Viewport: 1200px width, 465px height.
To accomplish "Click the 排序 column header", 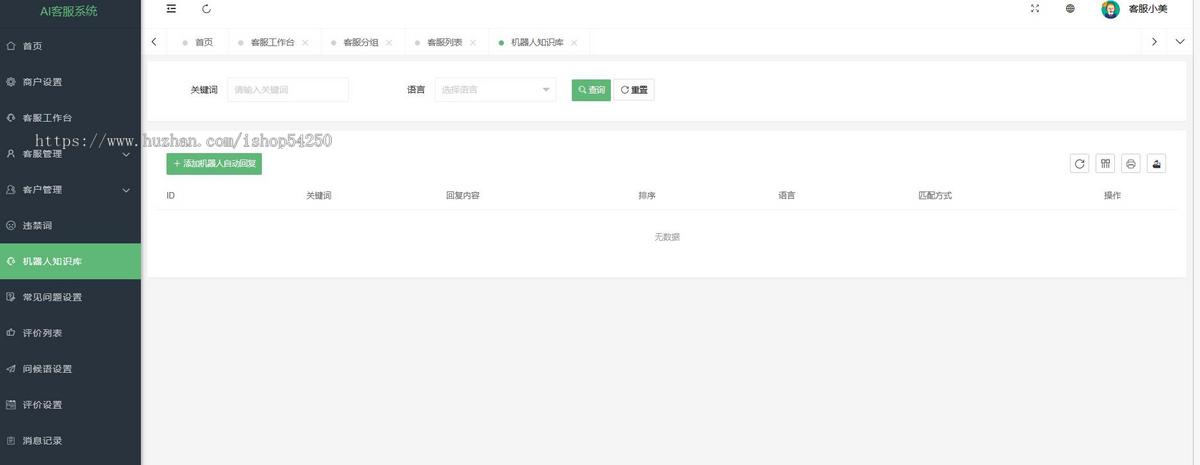I will pos(647,196).
